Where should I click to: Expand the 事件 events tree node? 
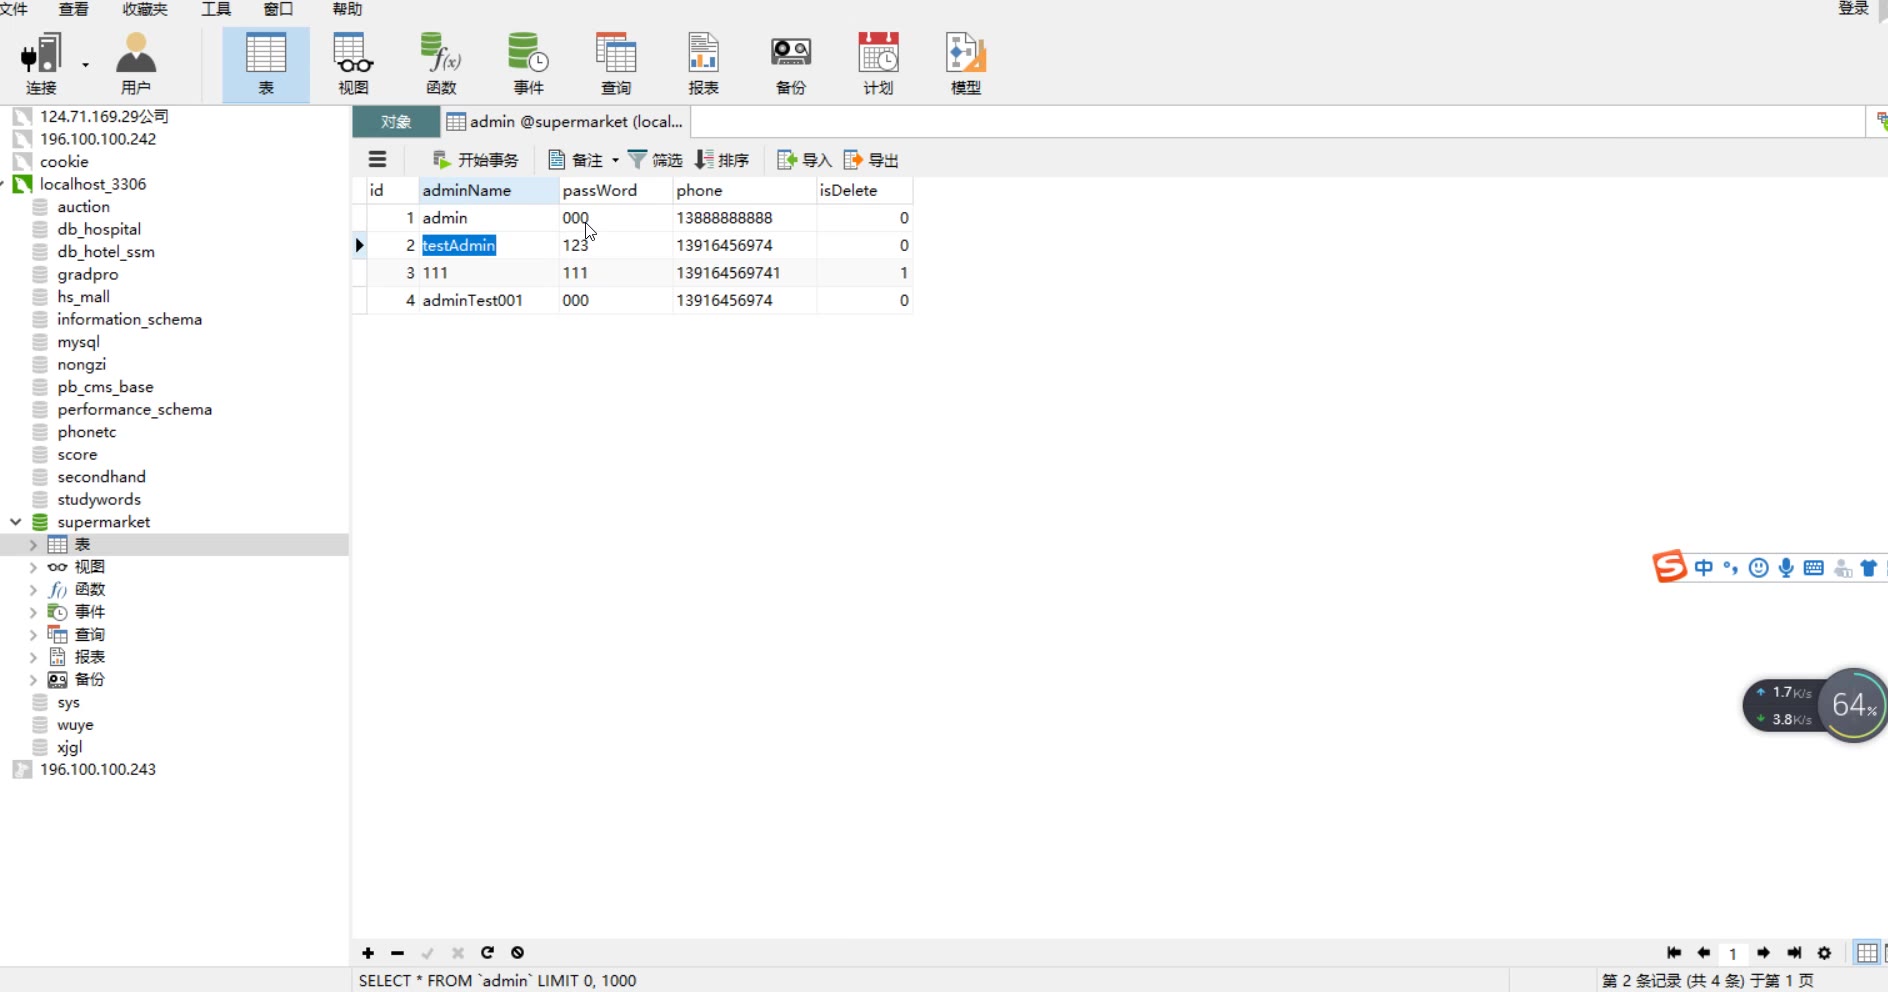pyautogui.click(x=33, y=612)
